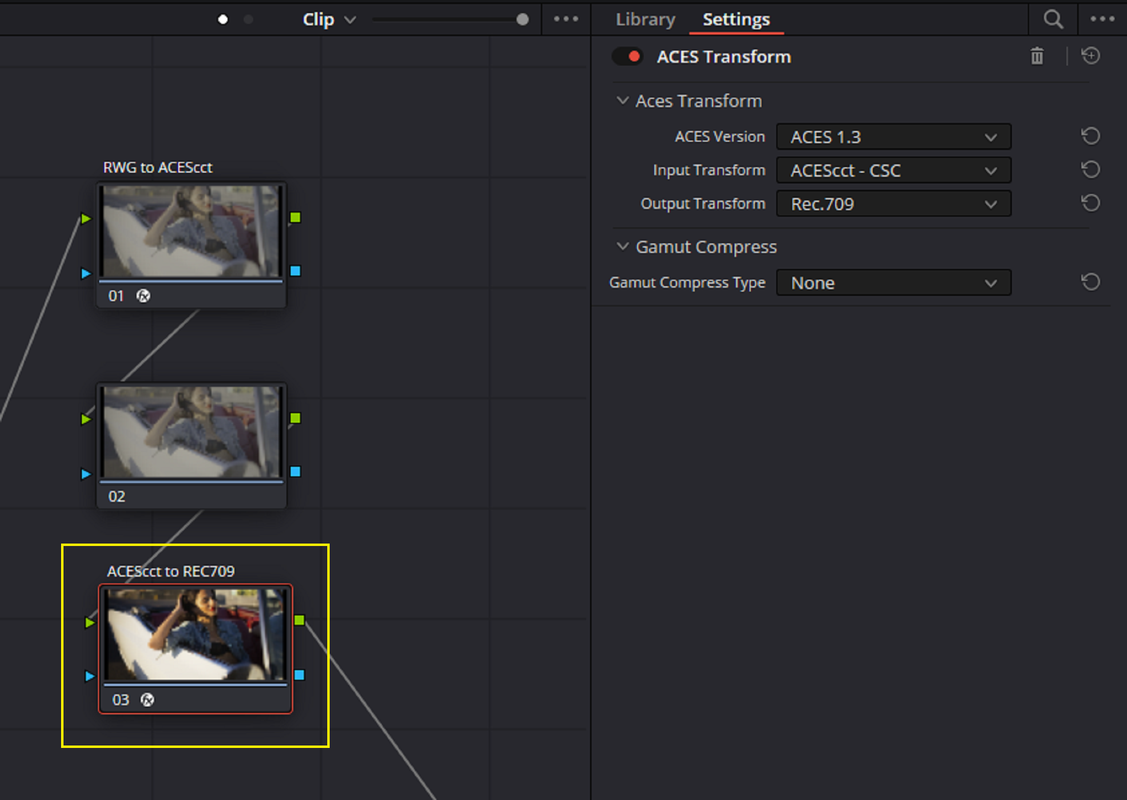
Task: Switch to the Library tab
Action: pos(645,19)
